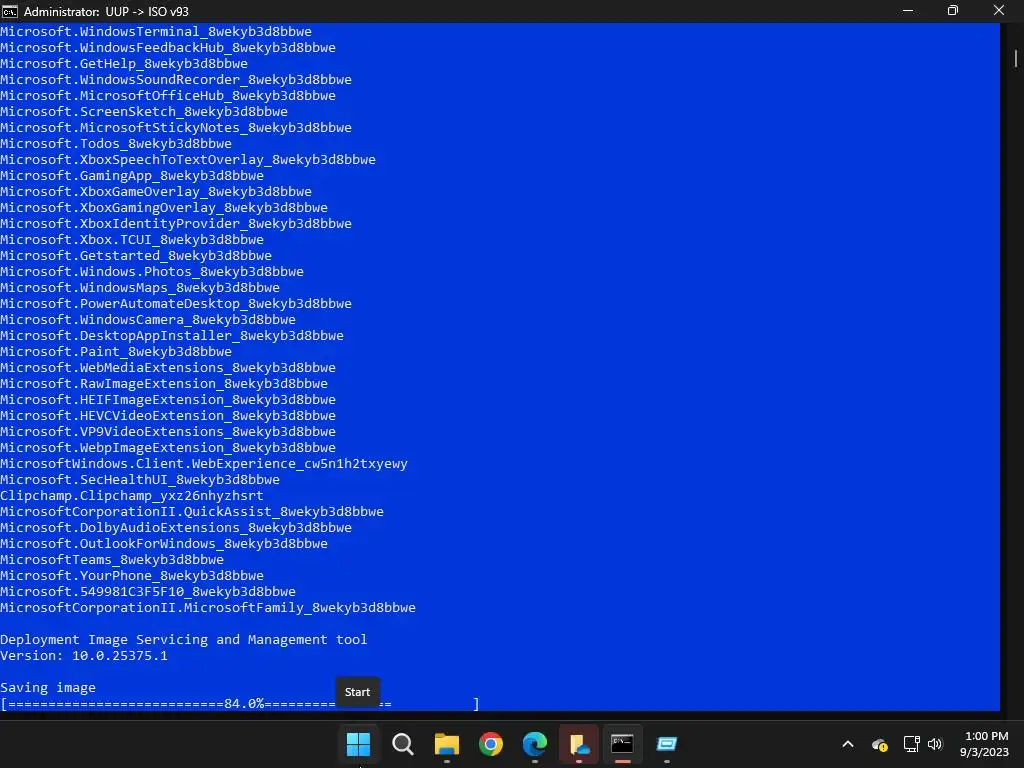Click the Deployment Image Servicing text line
This screenshot has height=768, width=1024.
tap(184, 639)
